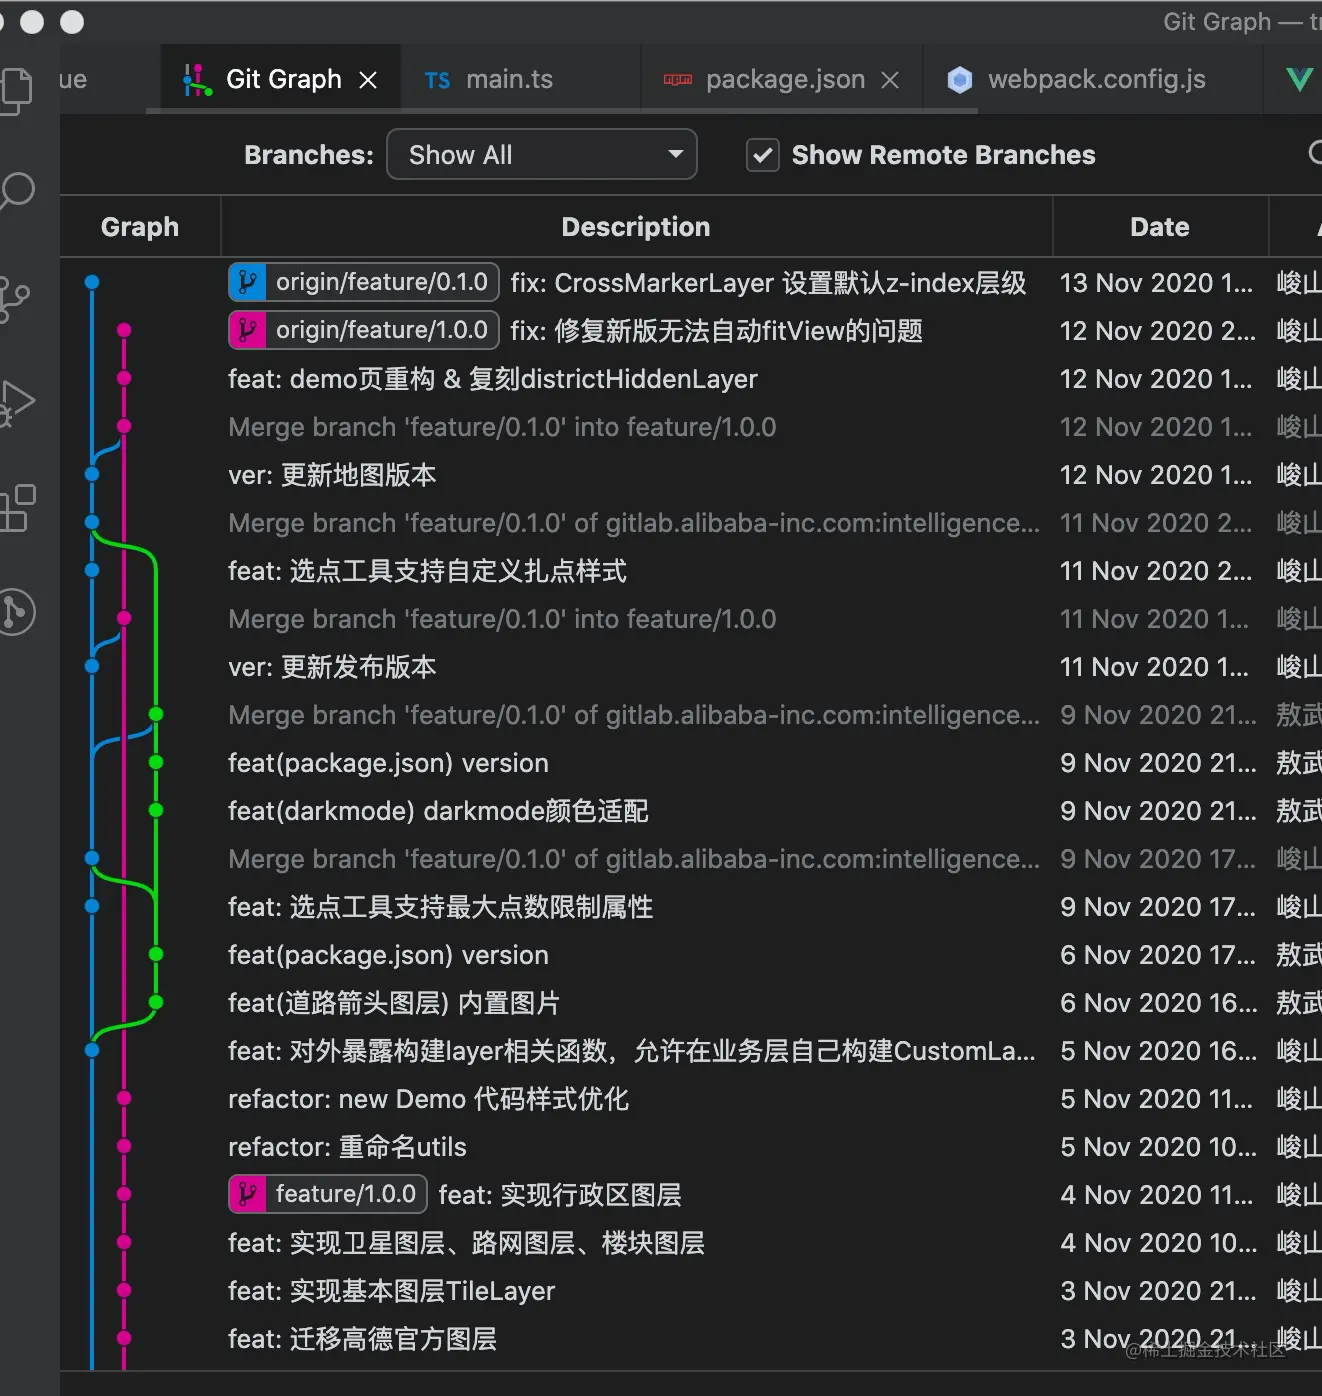The image size is (1322, 1396).
Task: Switch to the Git Graph tab
Action: coord(281,79)
